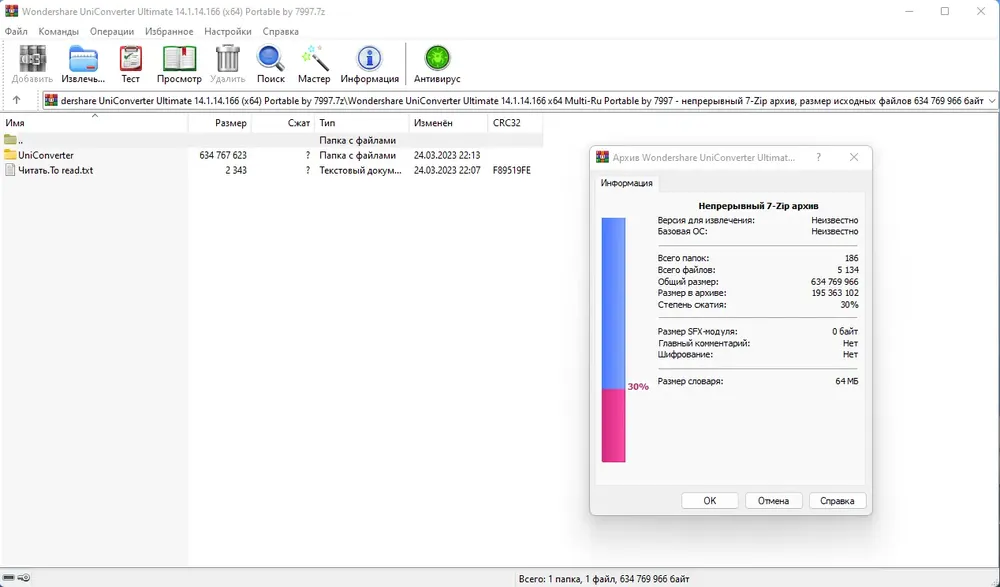Start the Антивирус scan icon
Screen dimensions: 1000x587
point(438,59)
